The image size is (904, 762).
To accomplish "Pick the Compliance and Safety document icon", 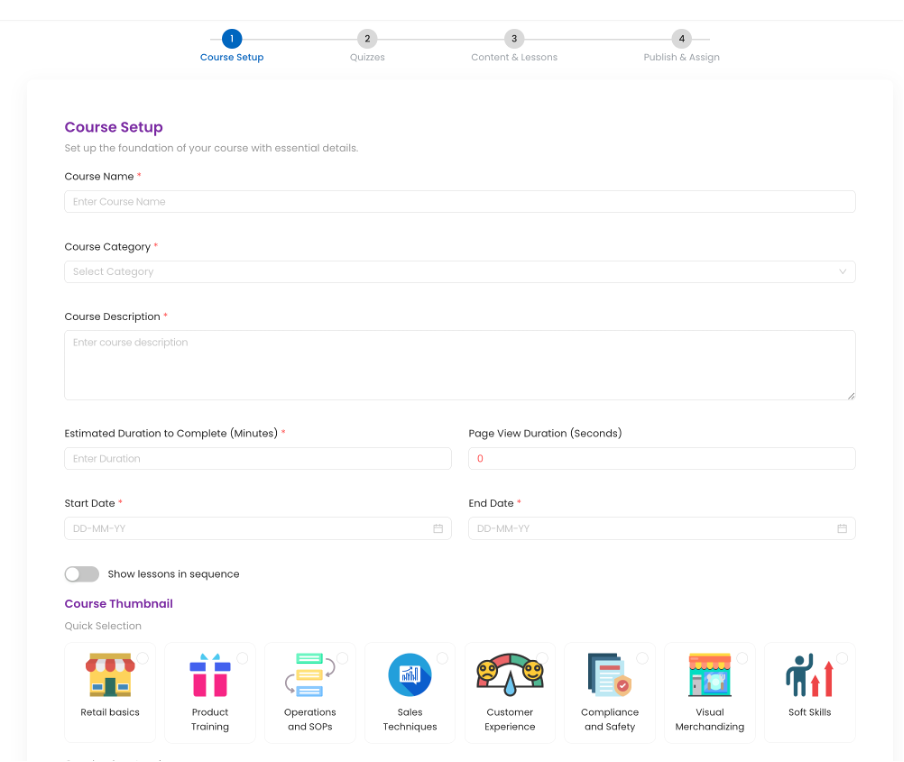I will (609, 674).
